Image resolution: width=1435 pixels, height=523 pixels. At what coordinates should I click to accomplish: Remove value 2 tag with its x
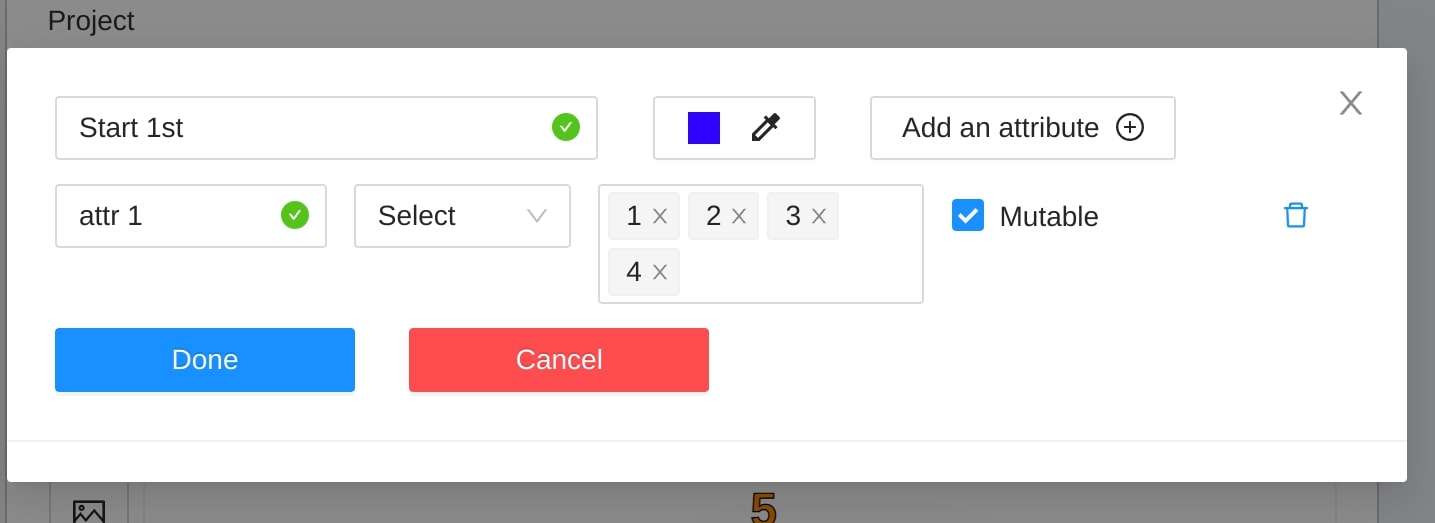[x=739, y=216]
